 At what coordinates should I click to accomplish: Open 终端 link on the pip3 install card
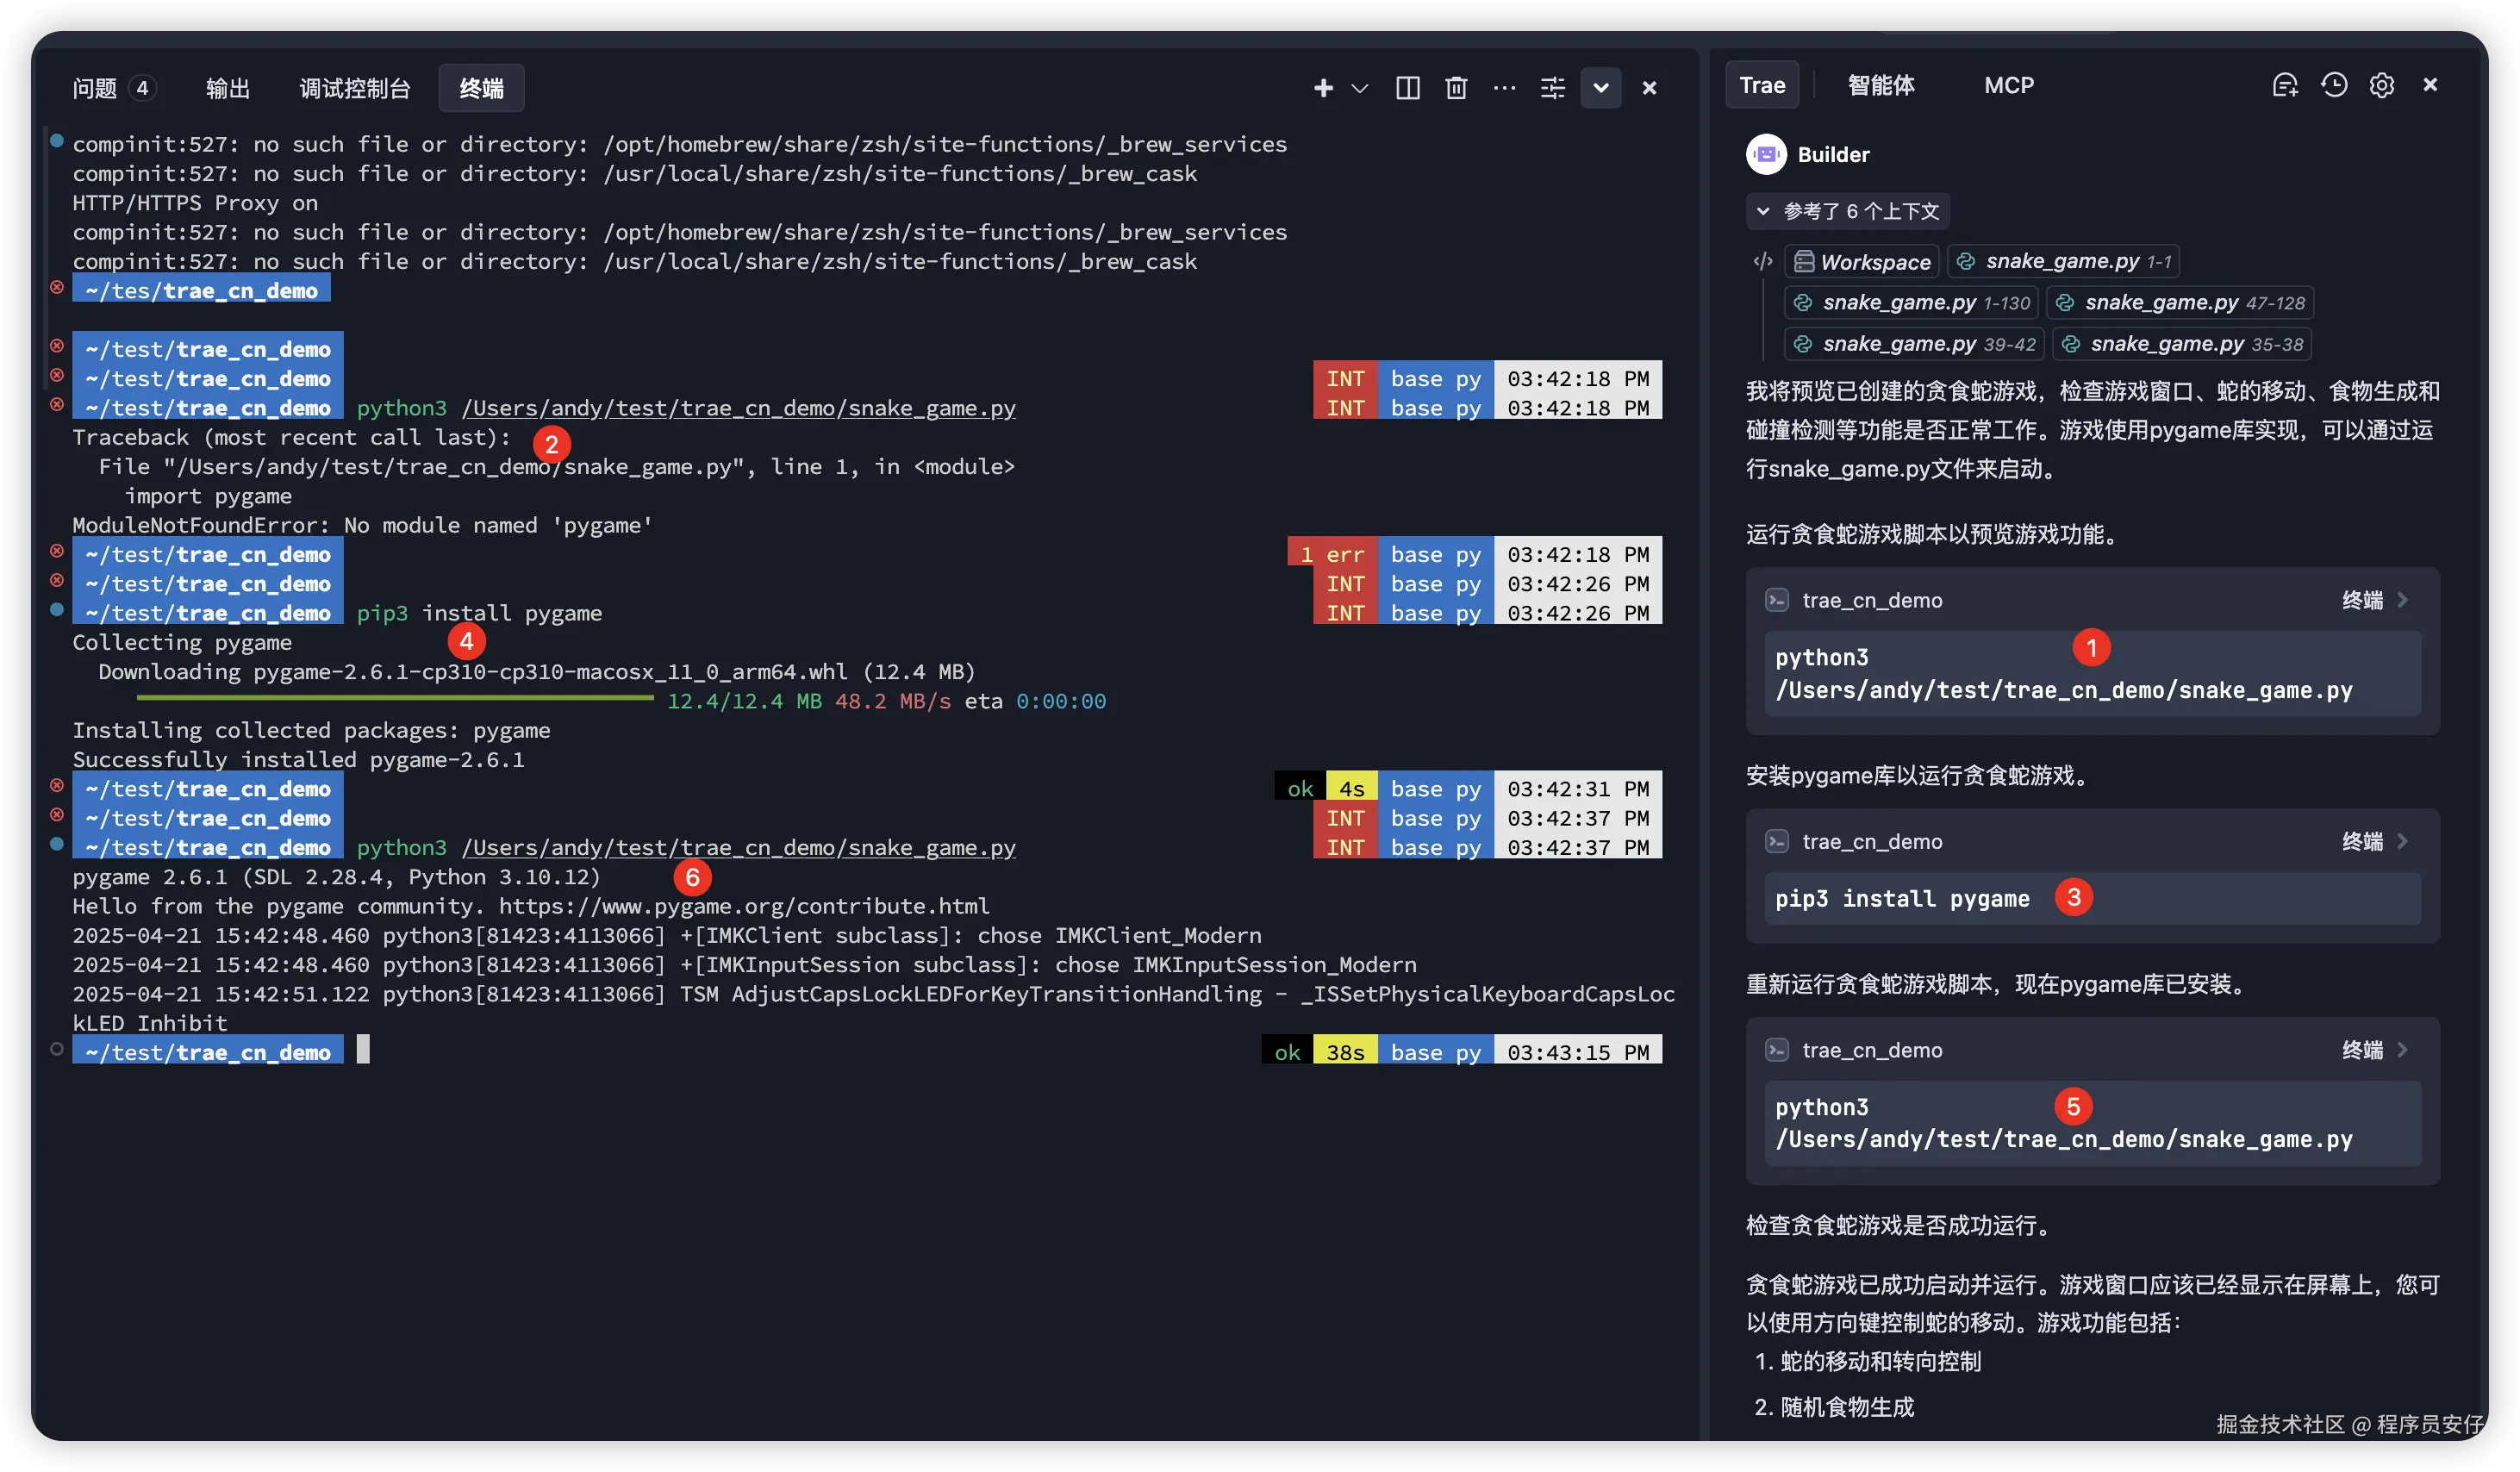2362,842
